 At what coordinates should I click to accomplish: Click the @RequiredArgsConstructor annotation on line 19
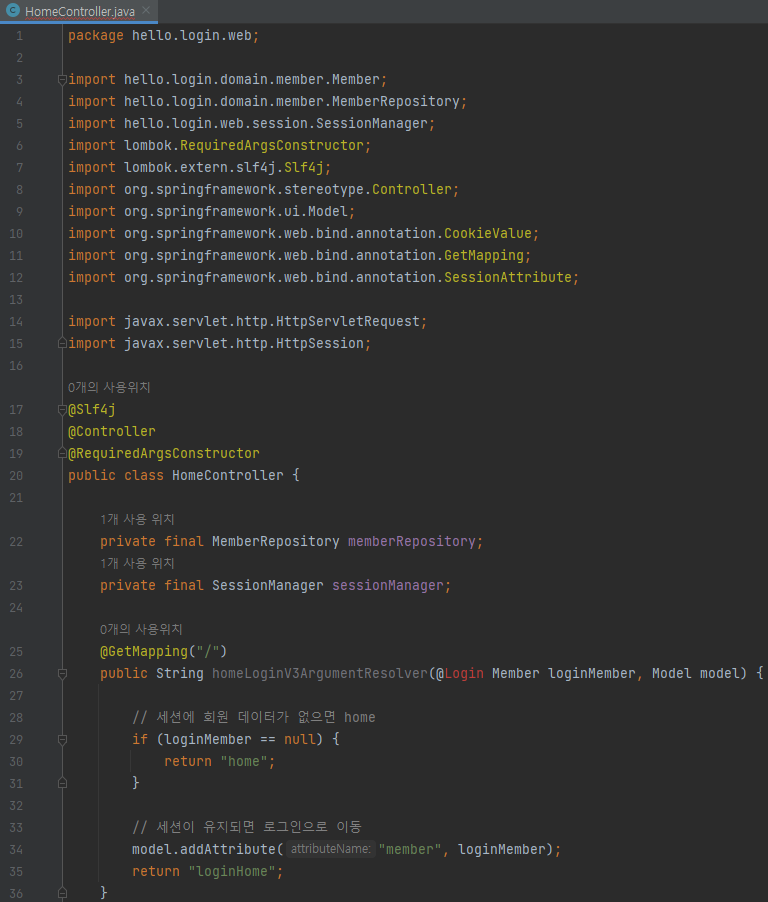pyautogui.click(x=163, y=453)
